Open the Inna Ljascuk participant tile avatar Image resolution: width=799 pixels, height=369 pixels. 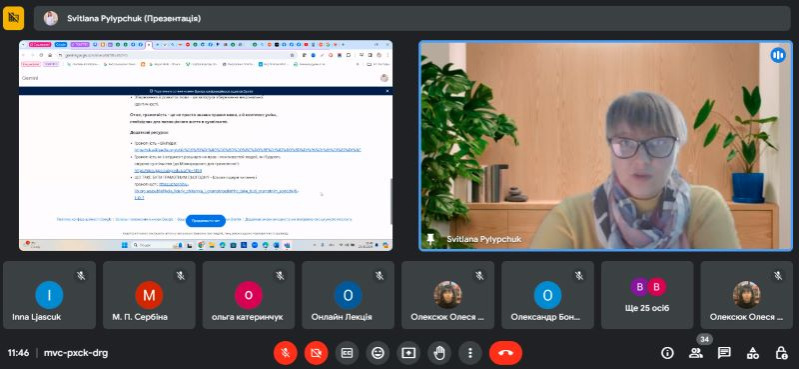coord(49,295)
